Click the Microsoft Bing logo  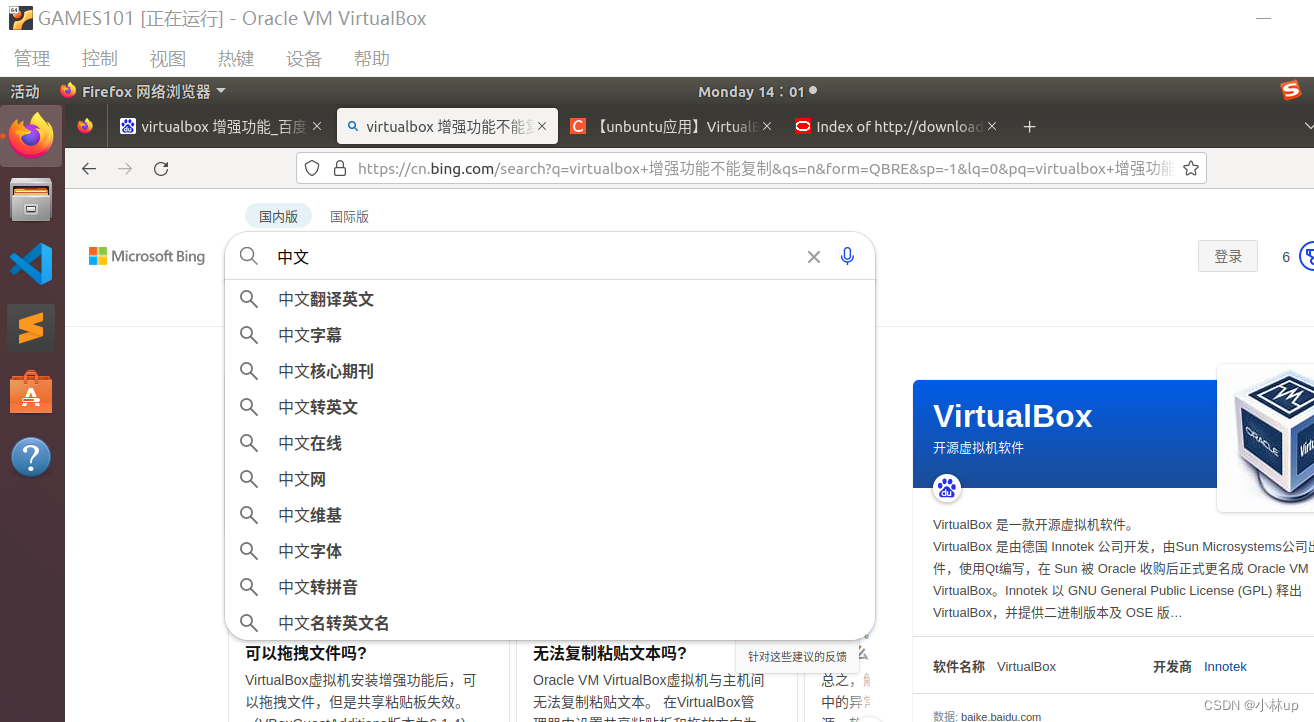coord(147,257)
